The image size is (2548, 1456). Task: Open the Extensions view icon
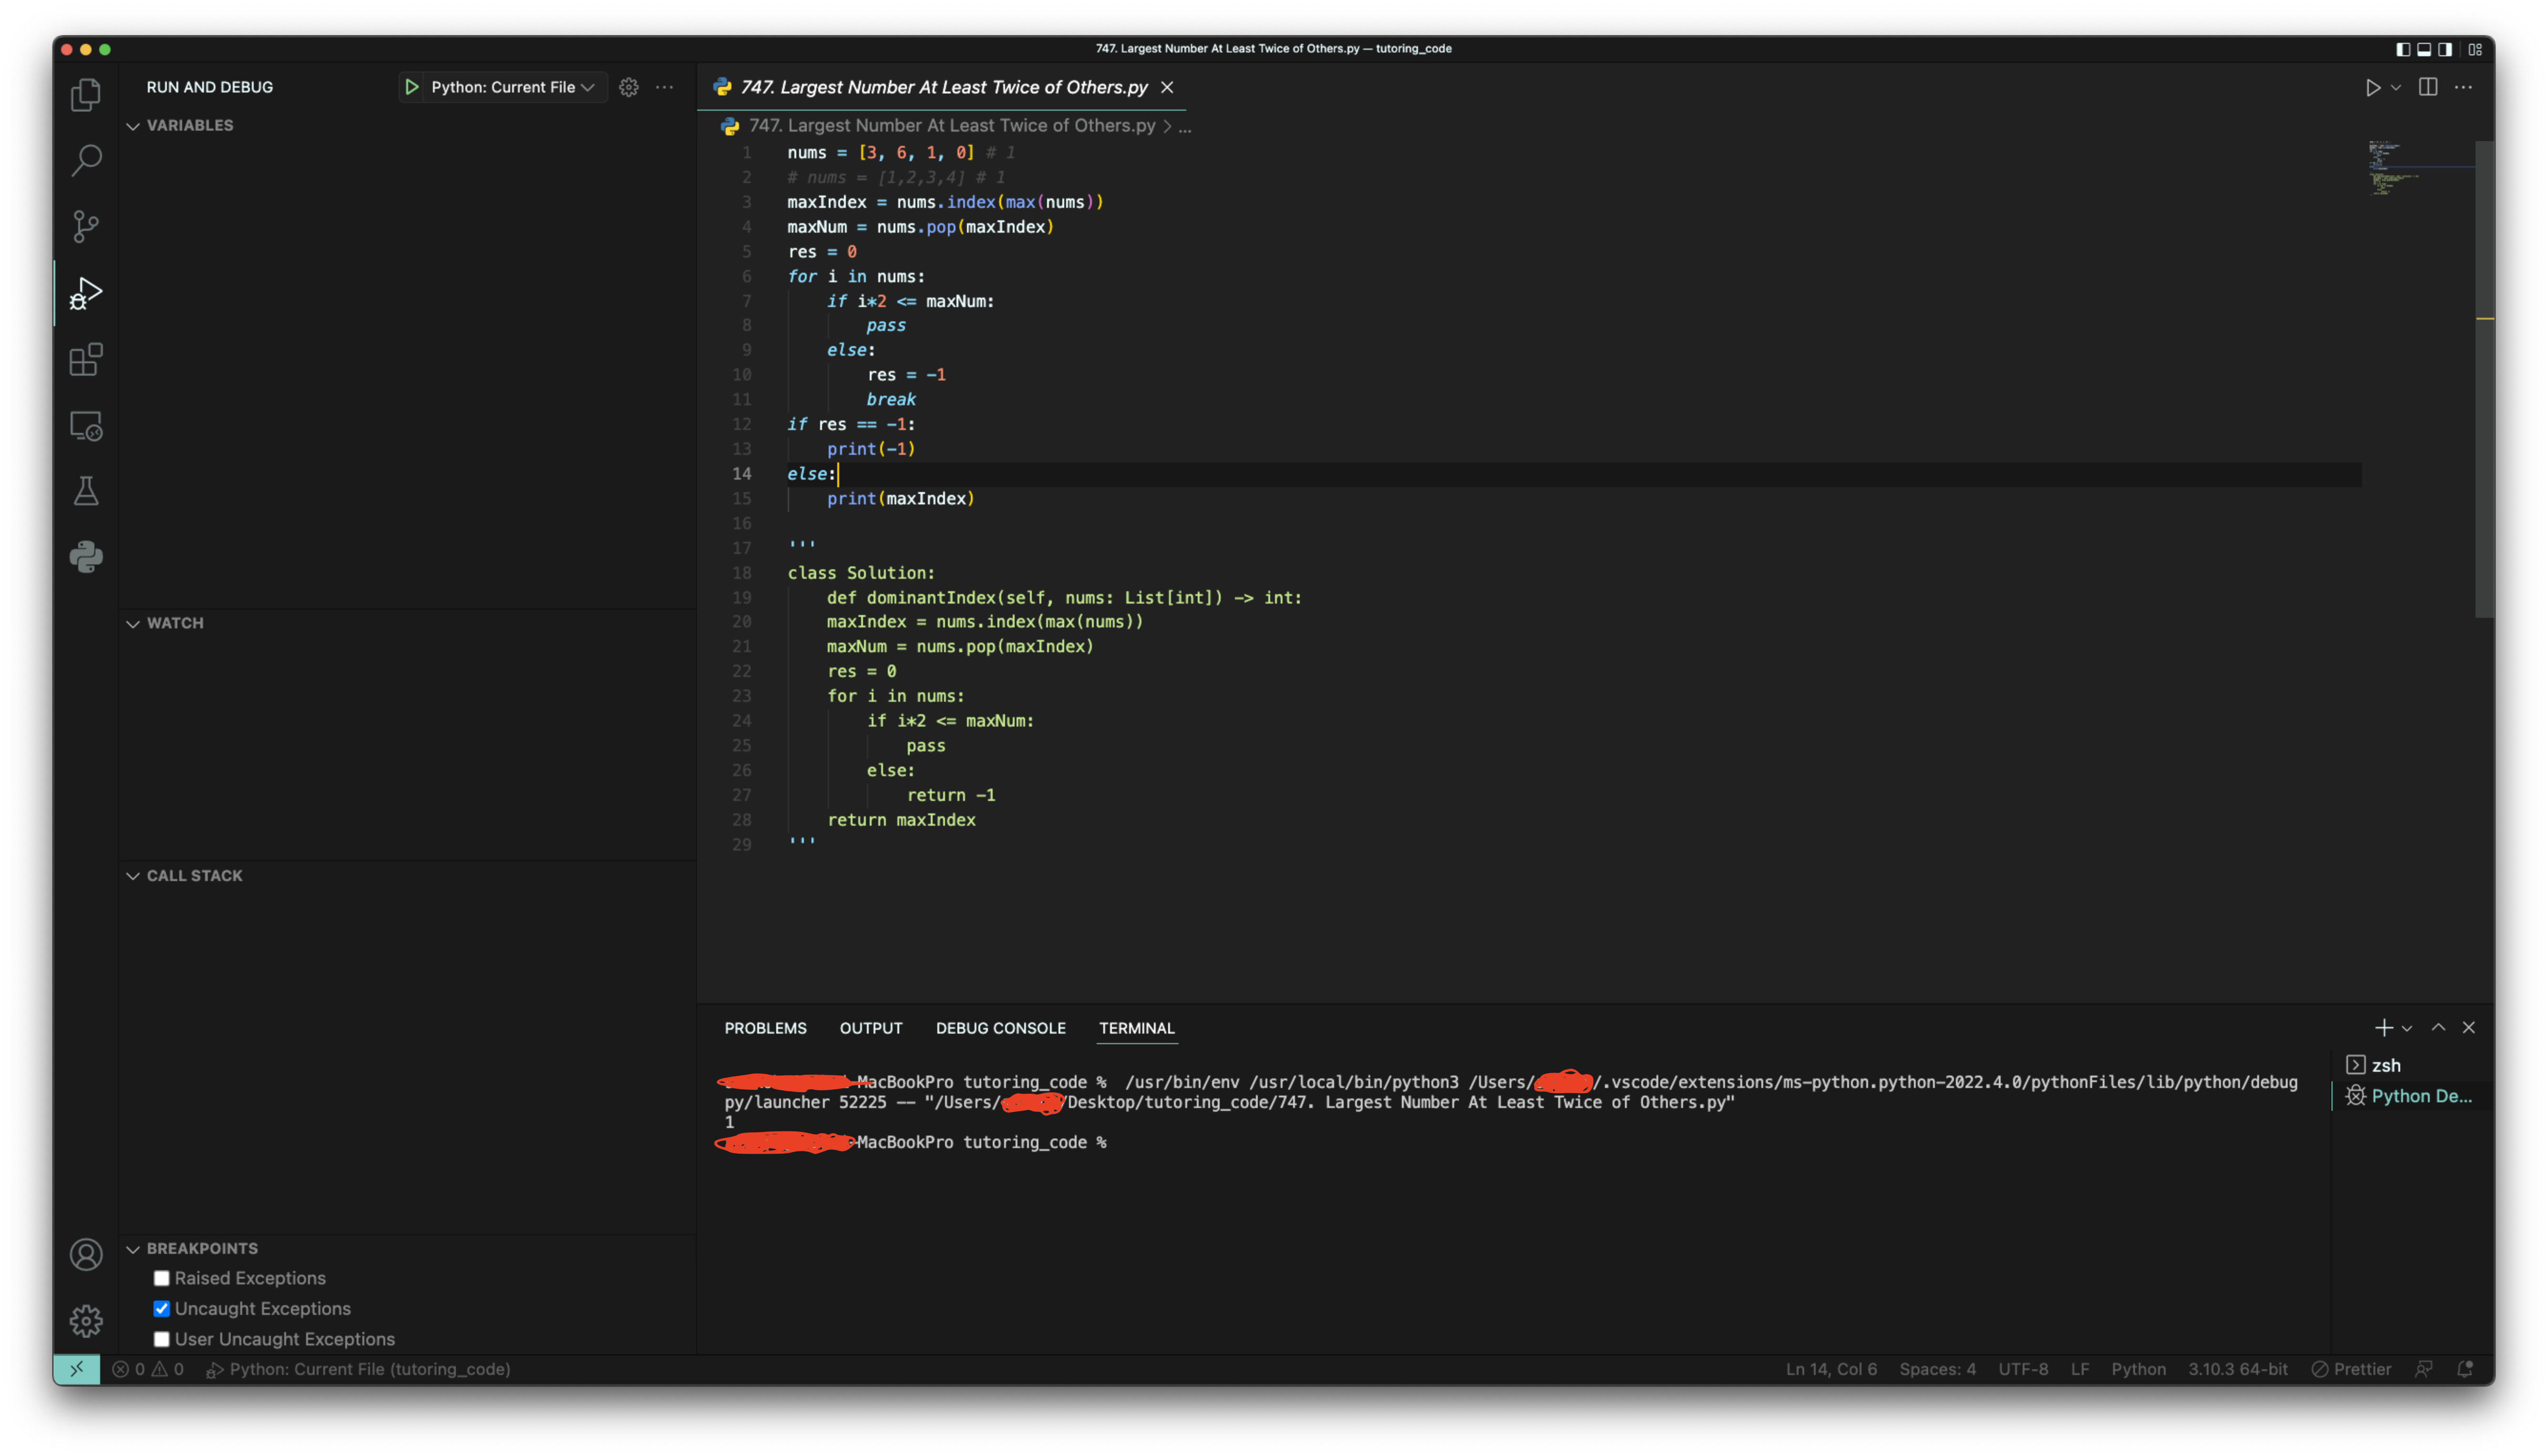[x=86, y=359]
